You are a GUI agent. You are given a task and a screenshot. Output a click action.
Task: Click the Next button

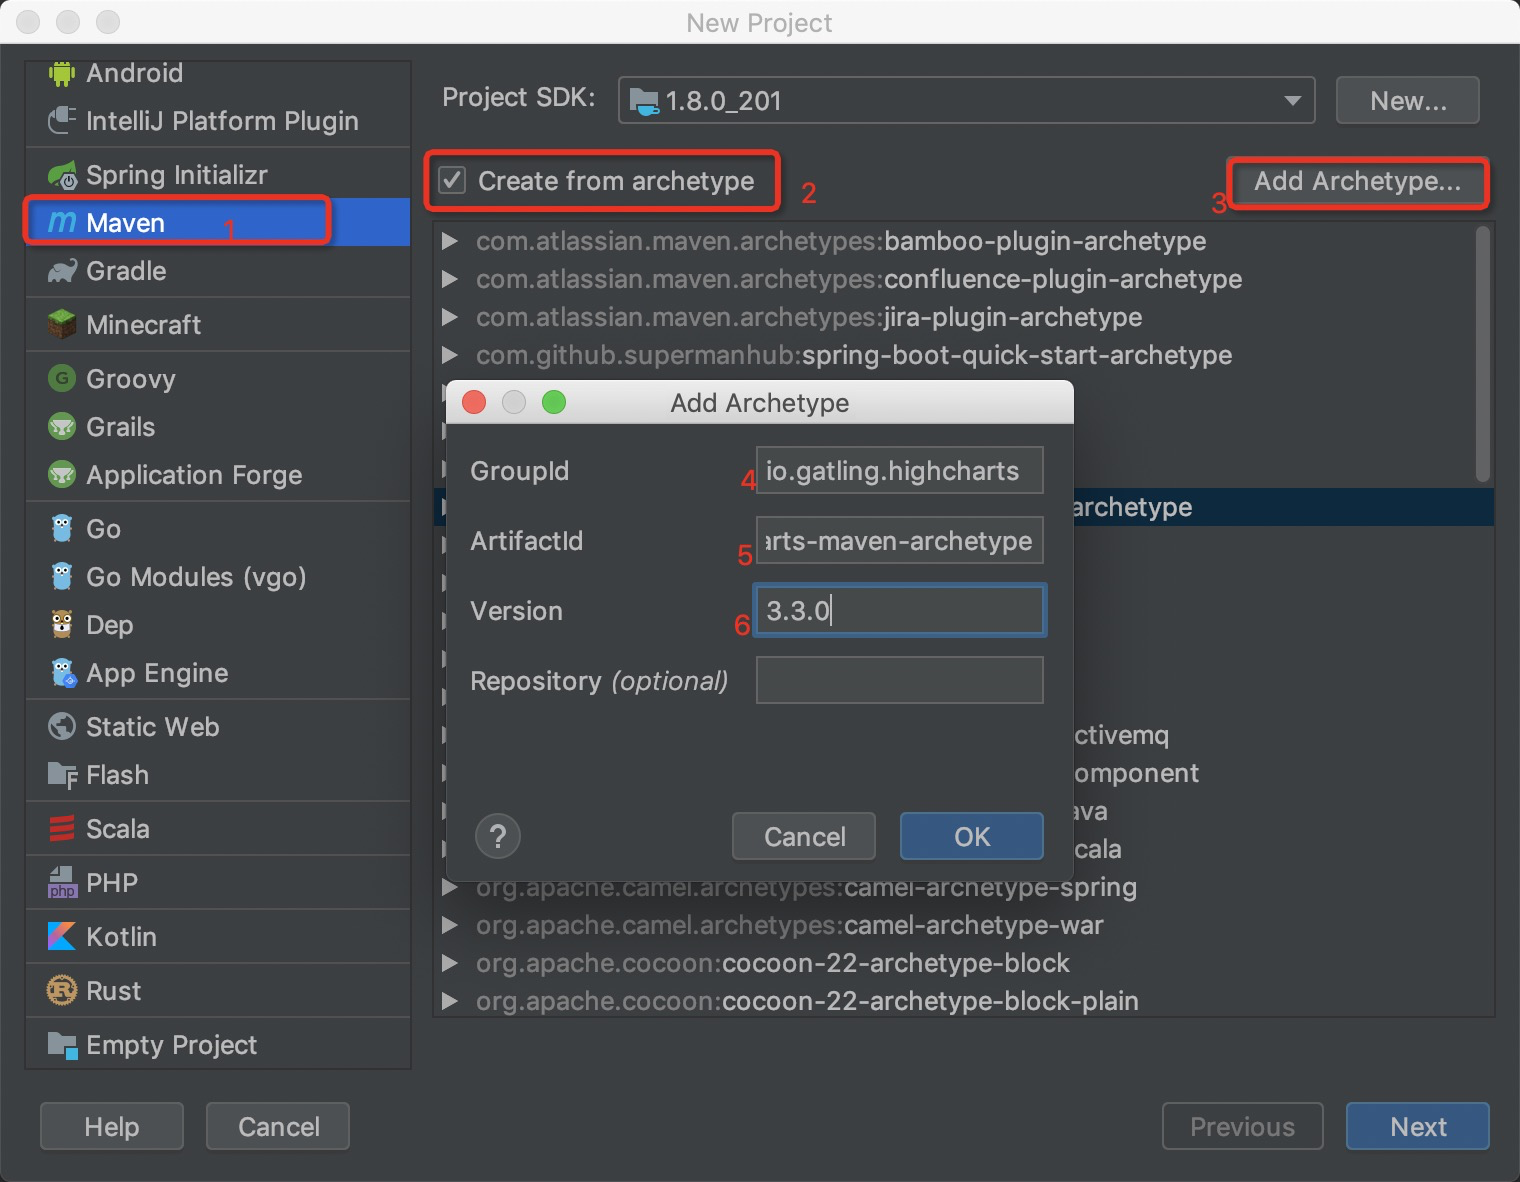pyautogui.click(x=1418, y=1127)
